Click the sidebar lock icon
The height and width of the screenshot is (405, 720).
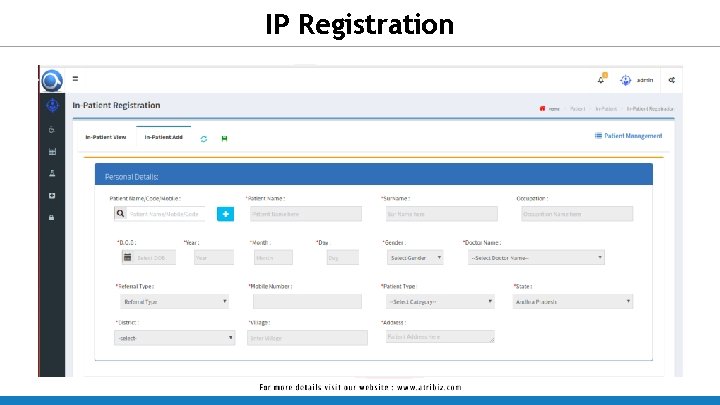pos(52,217)
